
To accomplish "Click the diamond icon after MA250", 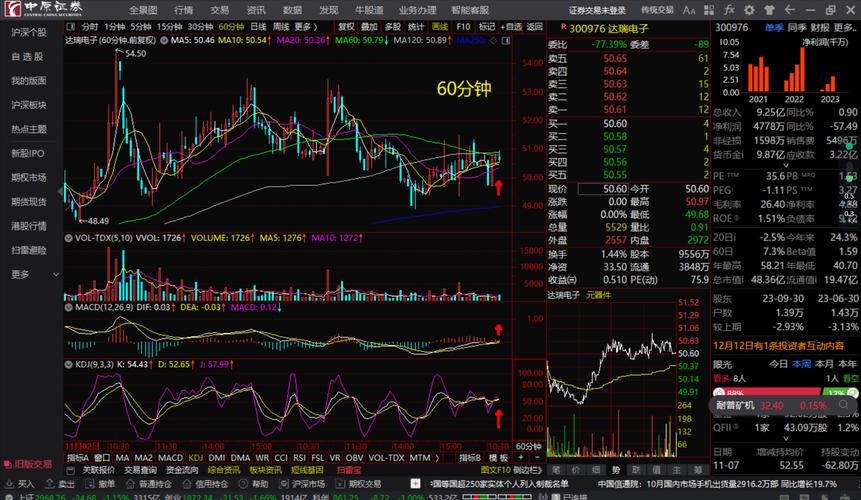I will tap(494, 41).
